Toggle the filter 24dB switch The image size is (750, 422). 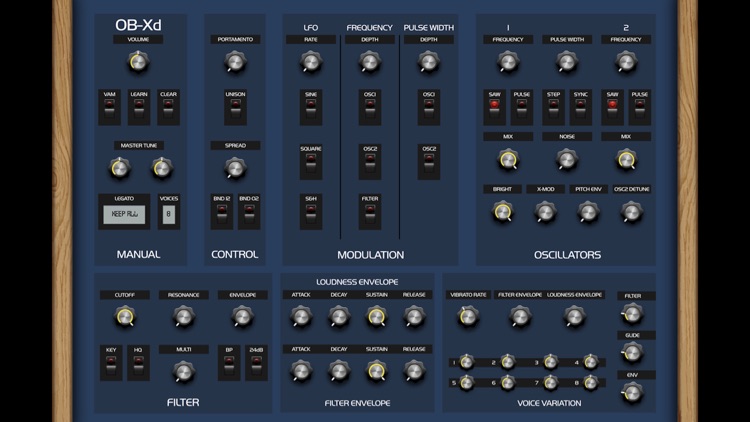(x=256, y=366)
